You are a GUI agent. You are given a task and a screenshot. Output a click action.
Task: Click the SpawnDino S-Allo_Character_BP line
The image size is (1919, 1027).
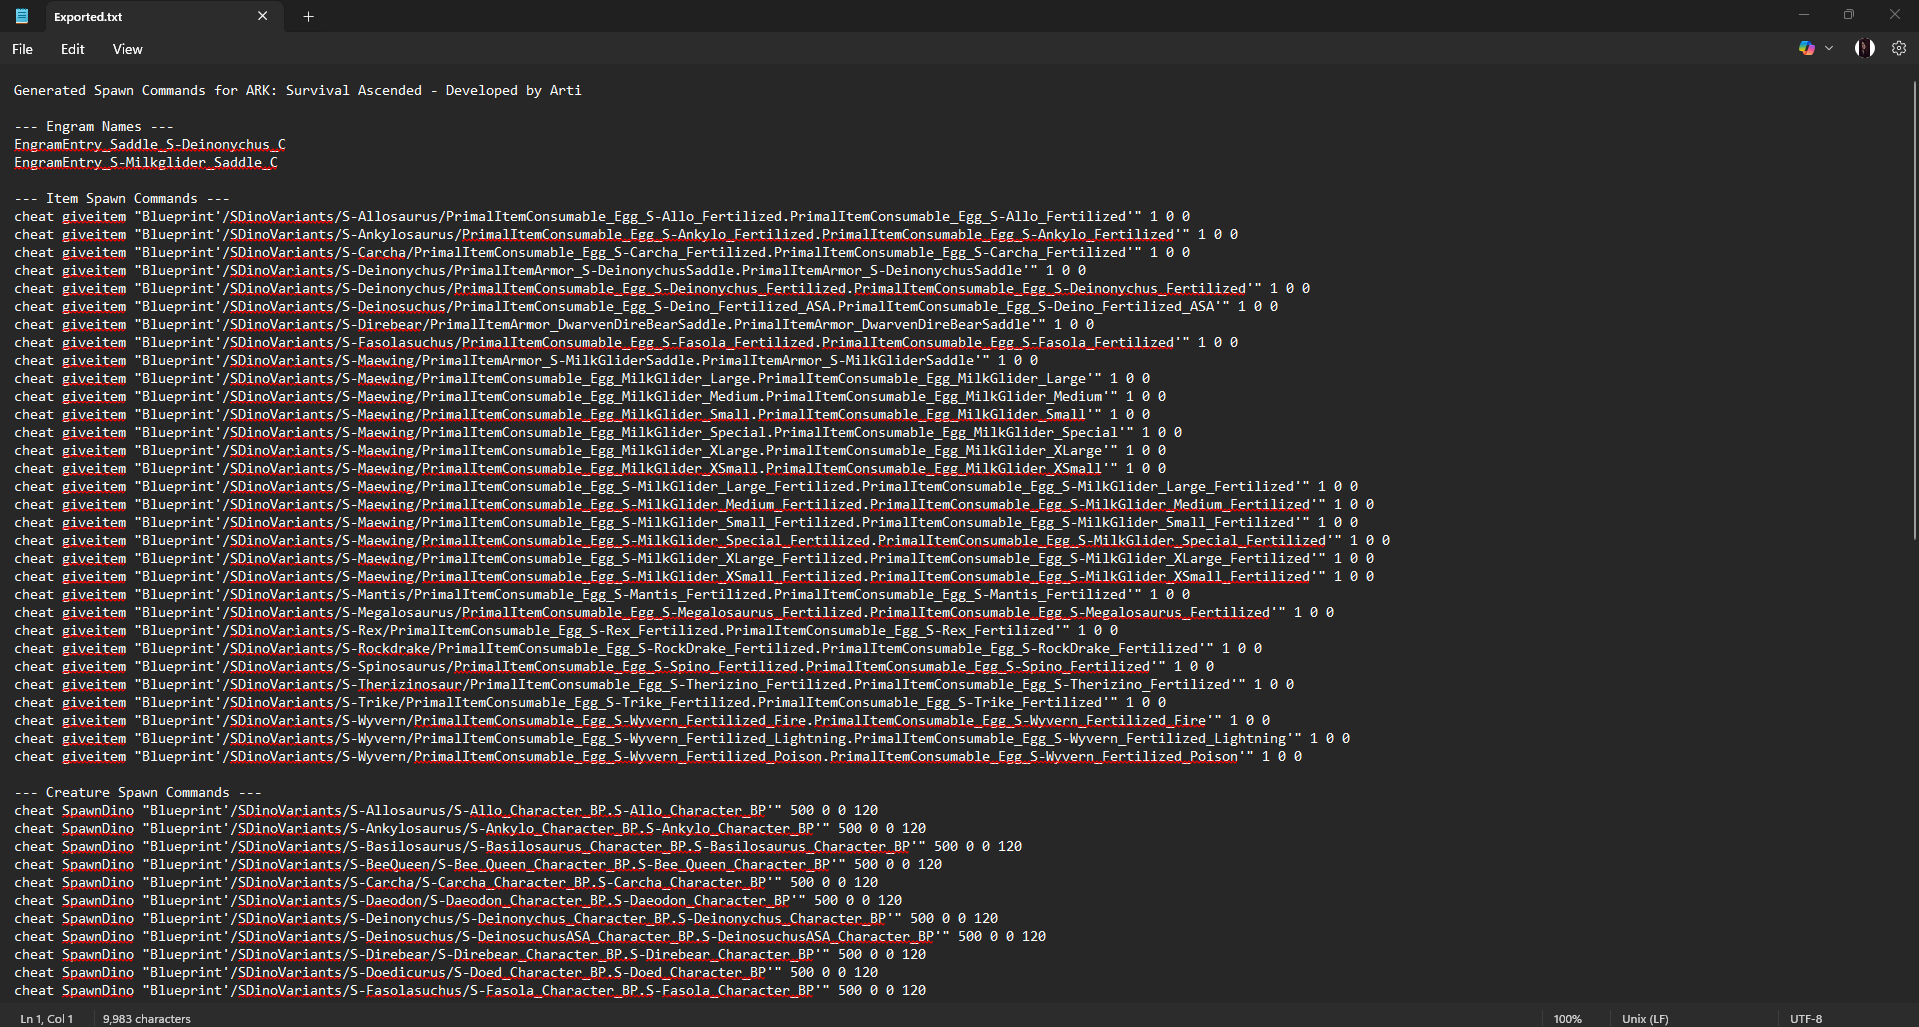coord(446,810)
